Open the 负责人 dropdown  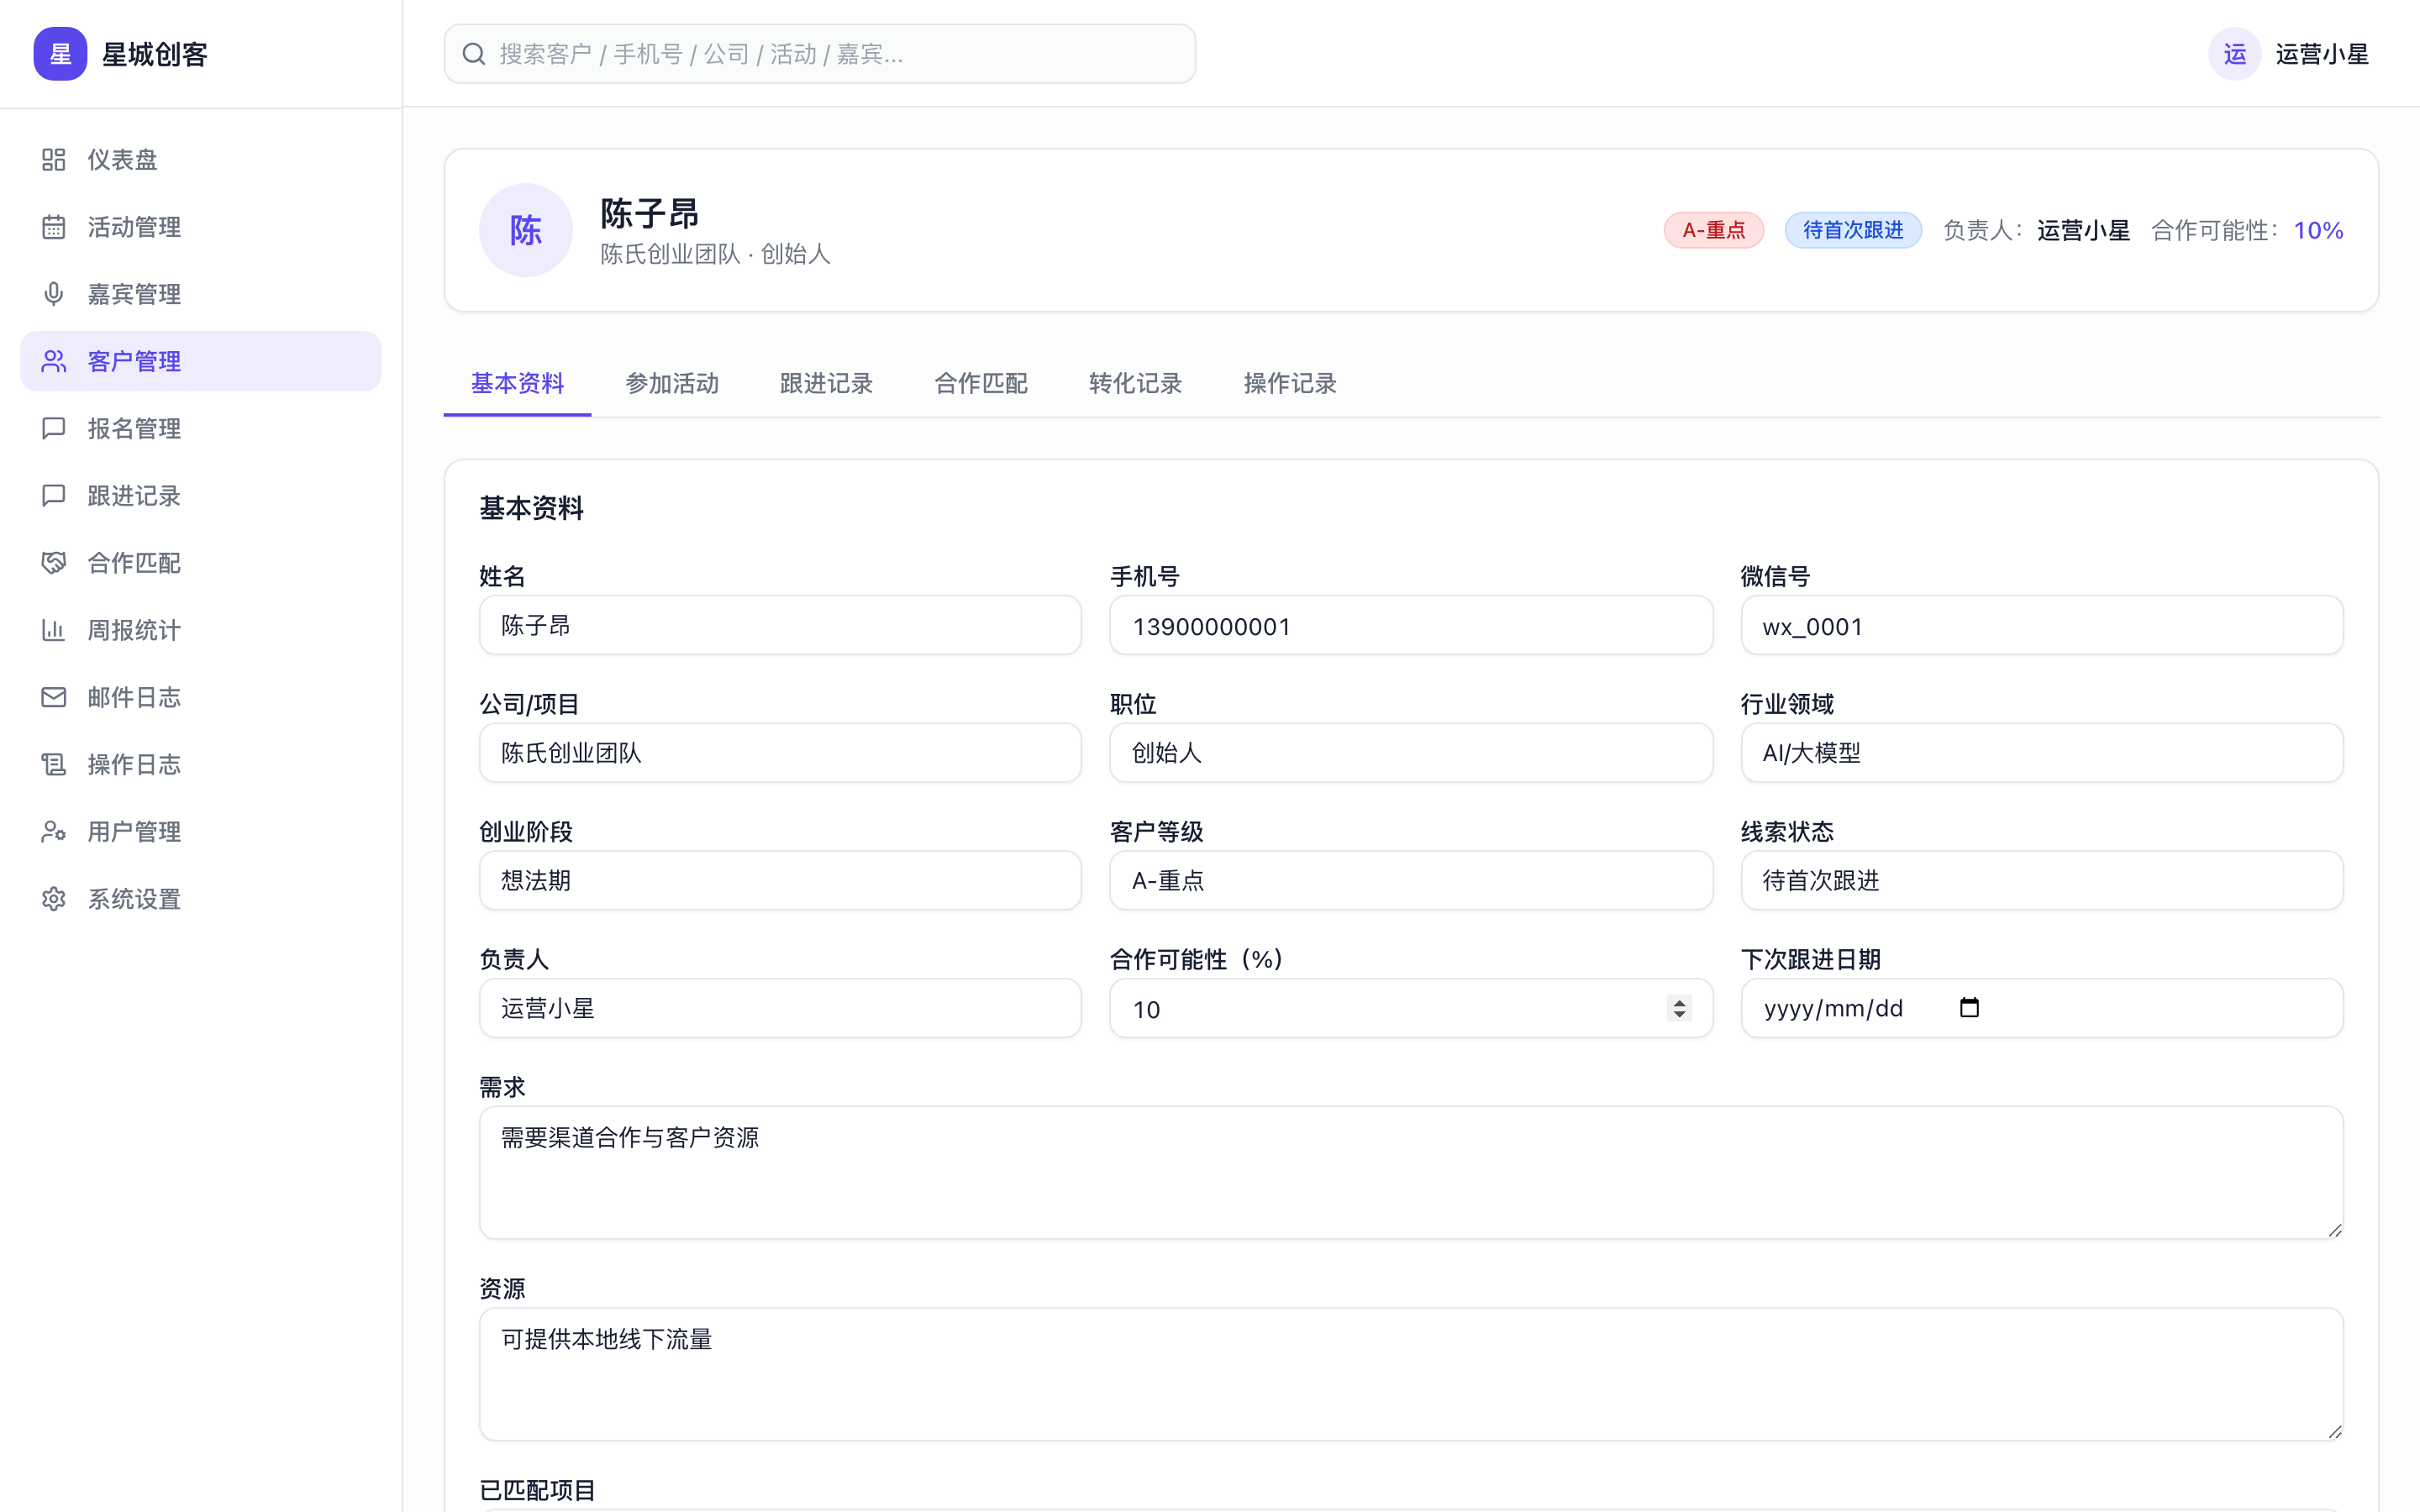(780, 1008)
